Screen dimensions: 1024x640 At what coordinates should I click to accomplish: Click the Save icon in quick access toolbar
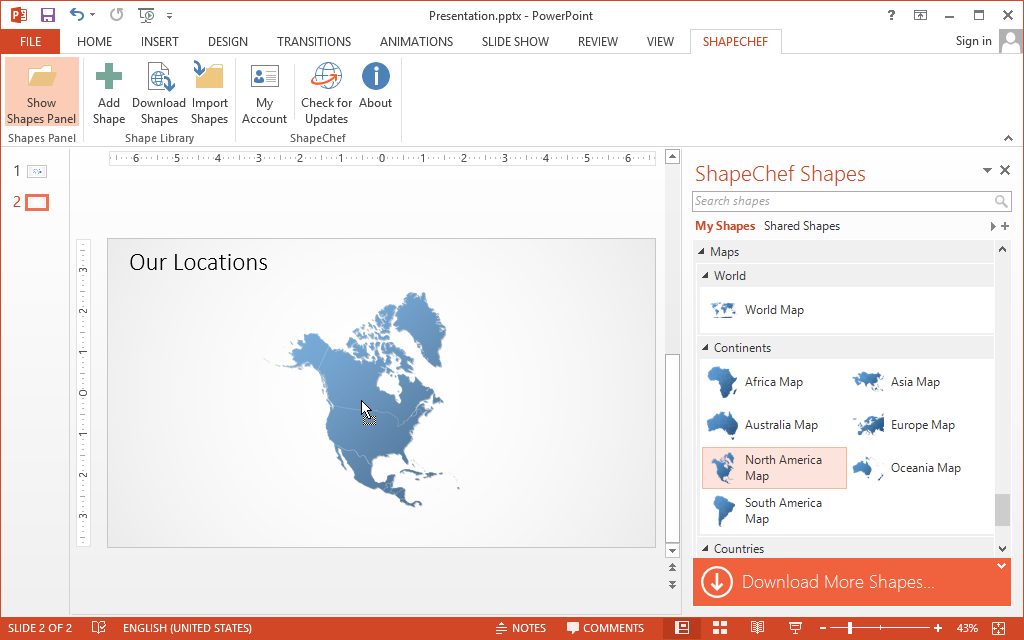click(x=48, y=15)
